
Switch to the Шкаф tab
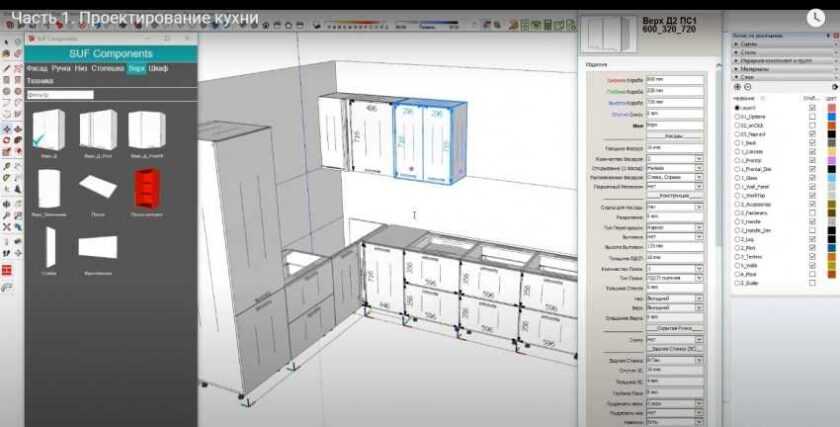(159, 68)
